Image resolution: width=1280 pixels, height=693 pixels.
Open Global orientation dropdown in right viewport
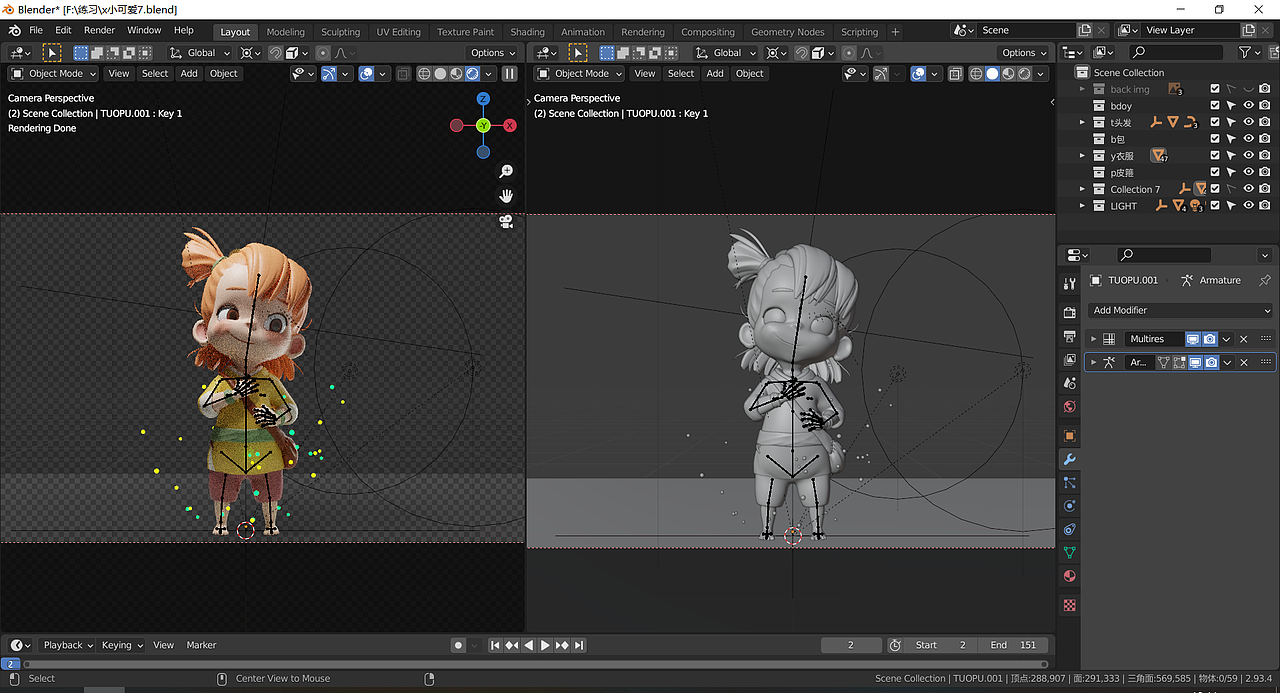click(x=724, y=53)
